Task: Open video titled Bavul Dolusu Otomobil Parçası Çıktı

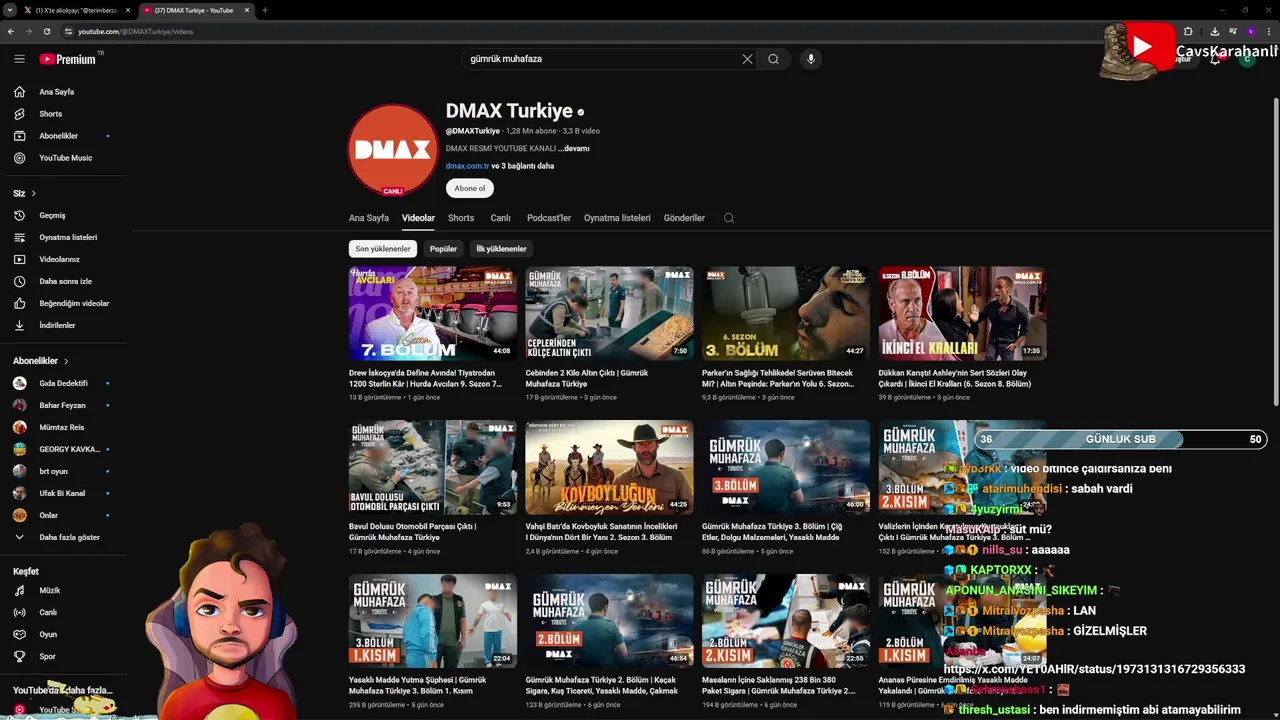Action: [x=412, y=532]
